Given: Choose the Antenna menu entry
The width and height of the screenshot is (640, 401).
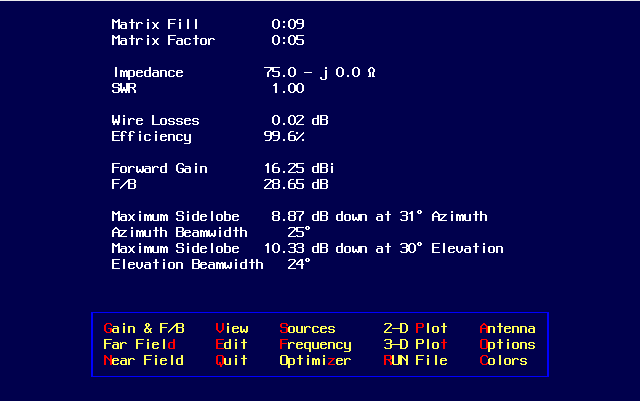Looking at the screenshot, I should coord(507,328).
